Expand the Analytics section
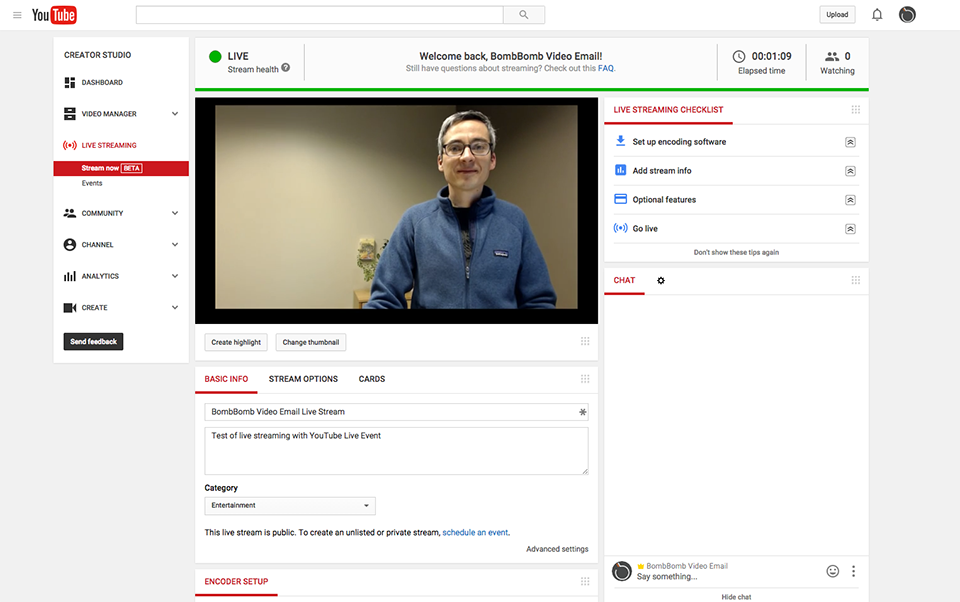Screen dimensions: 960x602 click(175, 276)
